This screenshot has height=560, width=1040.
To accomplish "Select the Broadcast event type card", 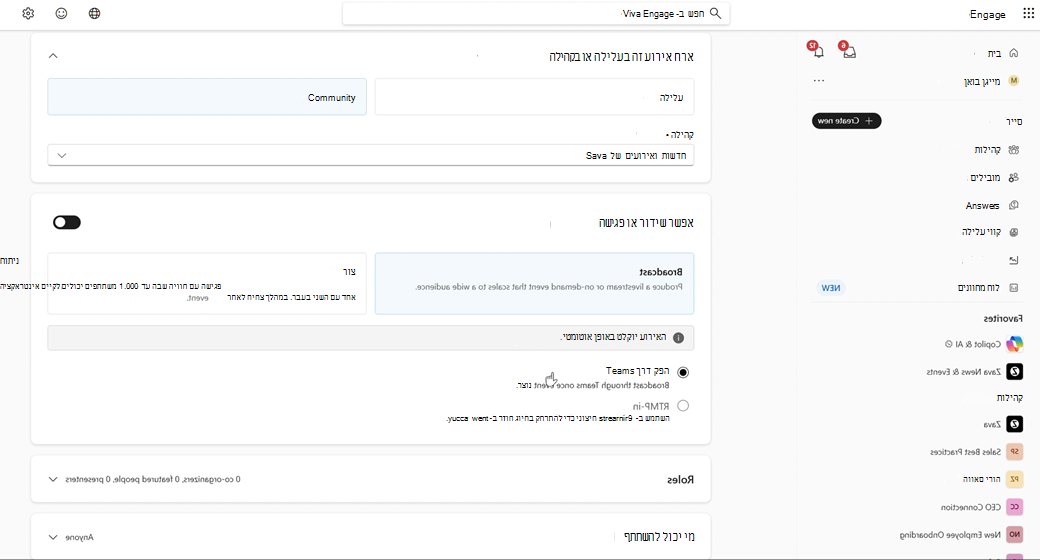I will tap(535, 283).
